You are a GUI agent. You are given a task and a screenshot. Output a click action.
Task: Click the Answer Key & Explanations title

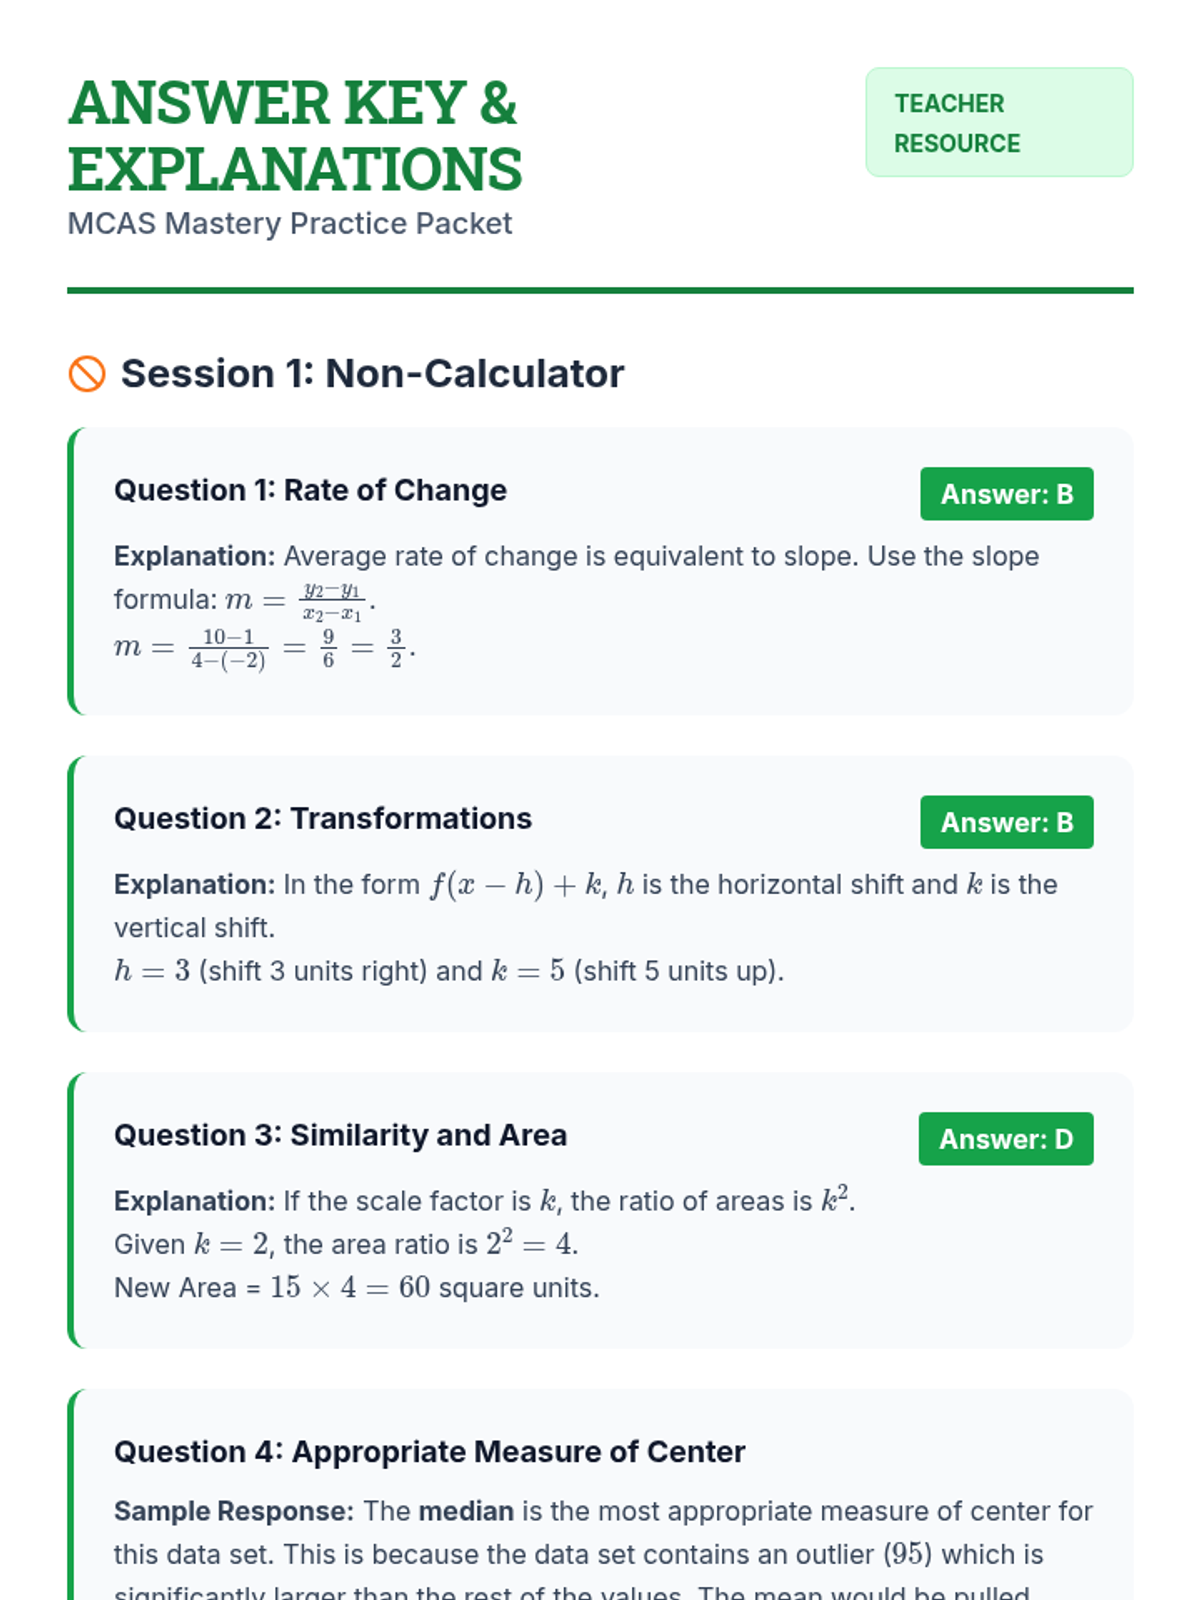295,136
